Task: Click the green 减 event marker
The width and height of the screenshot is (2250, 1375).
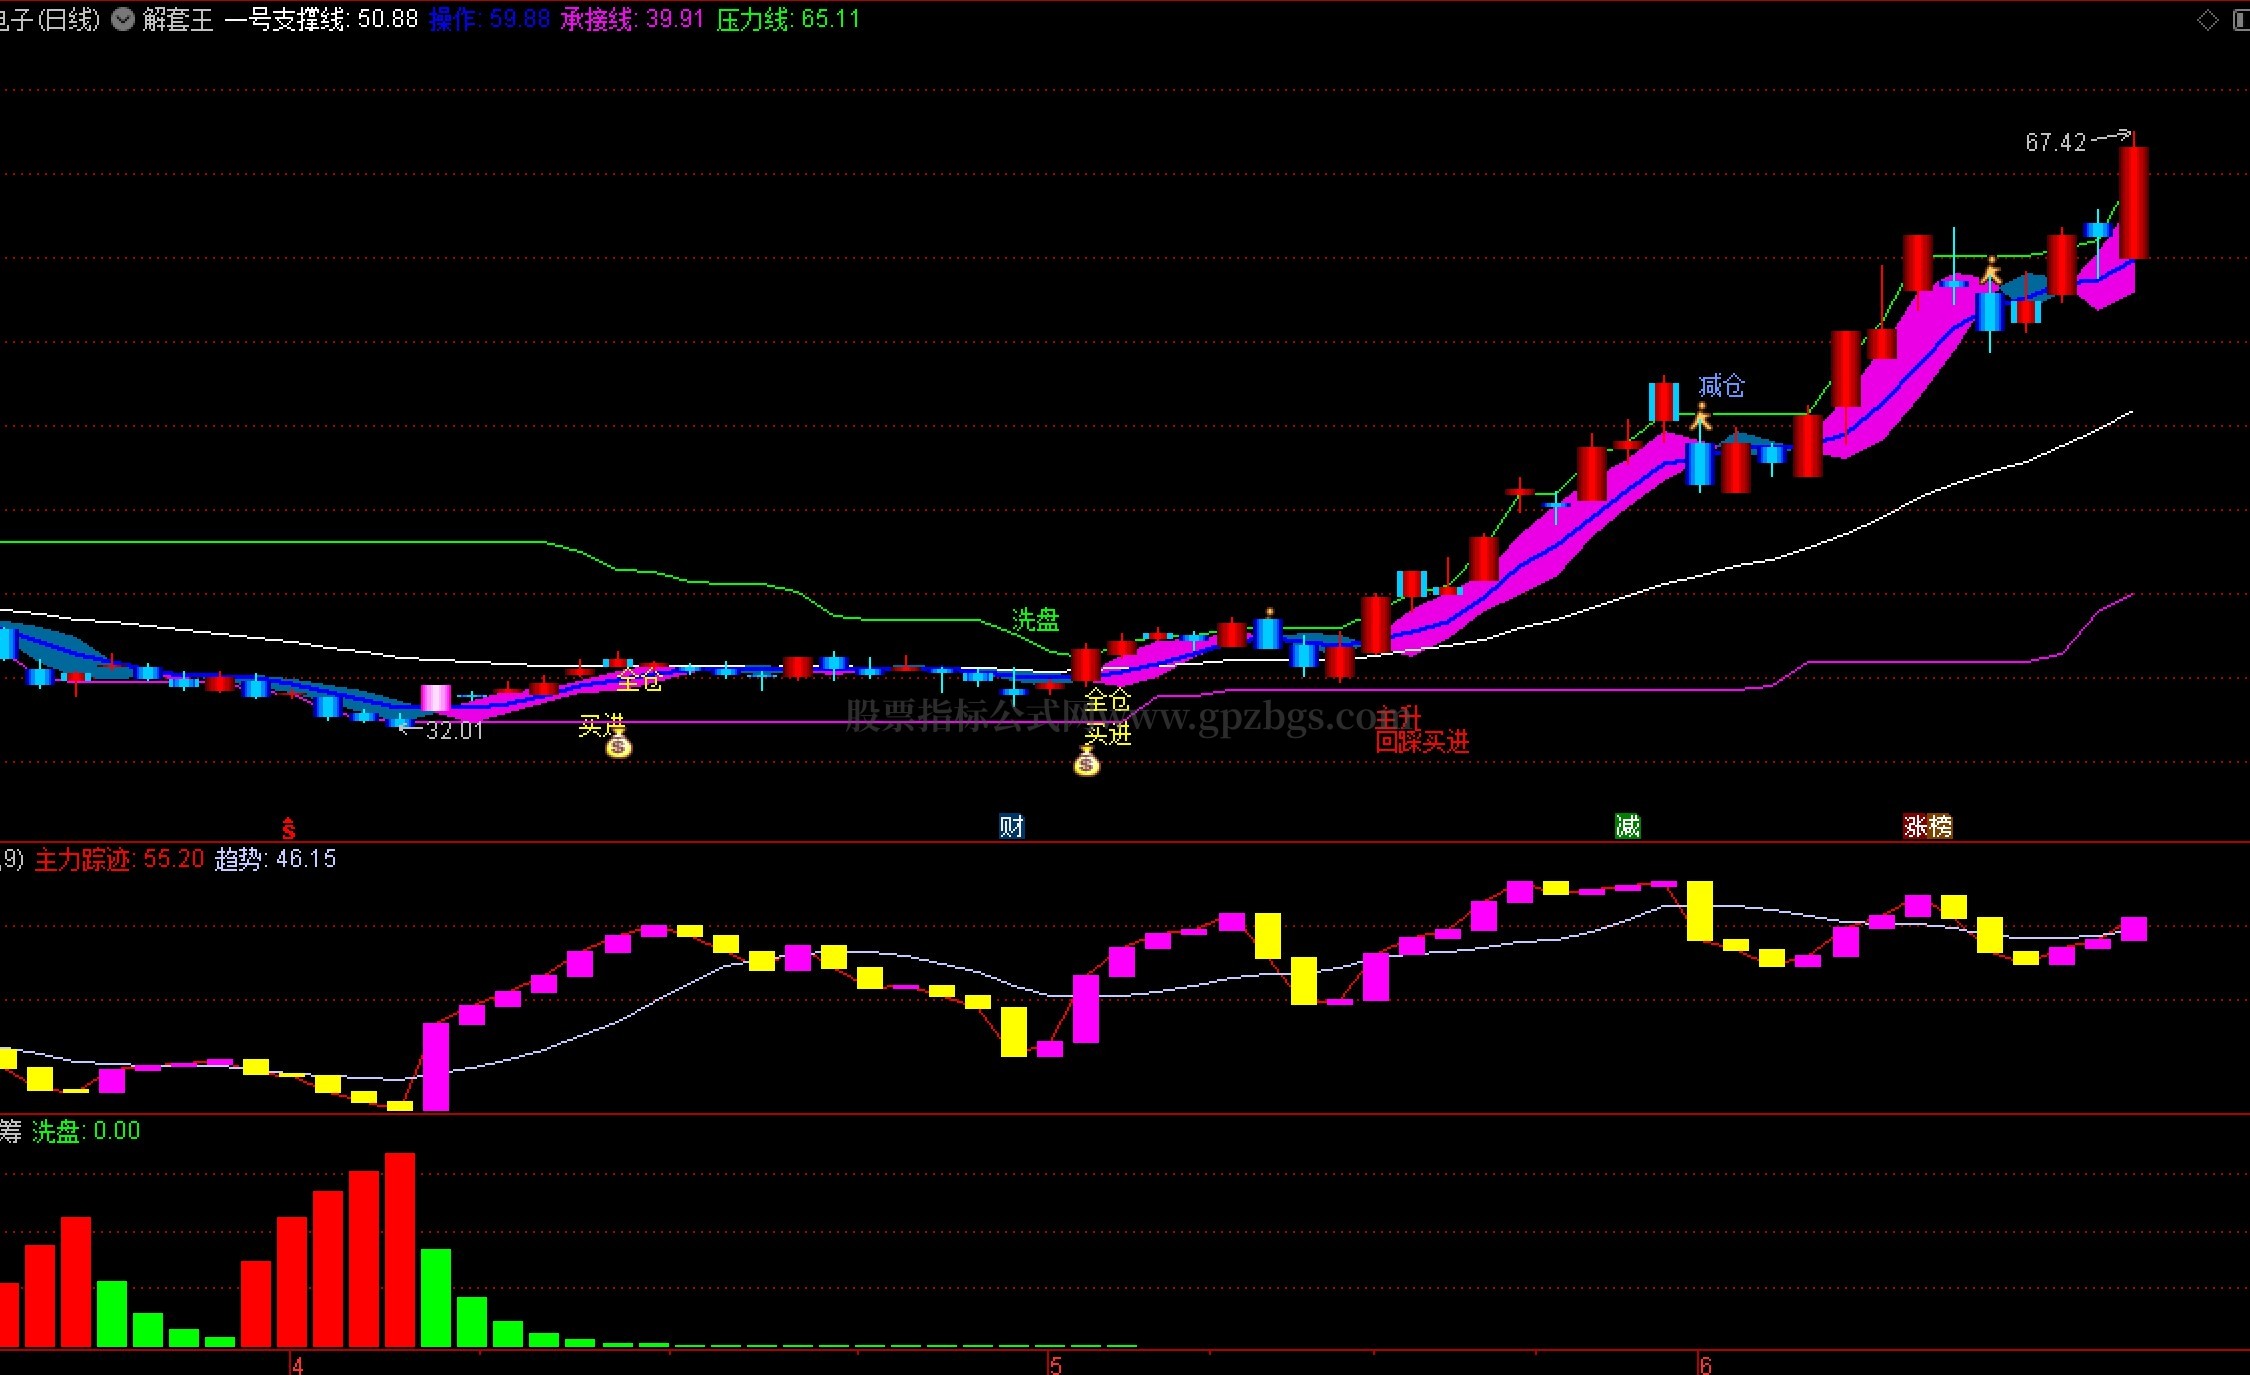Action: [x=1628, y=826]
